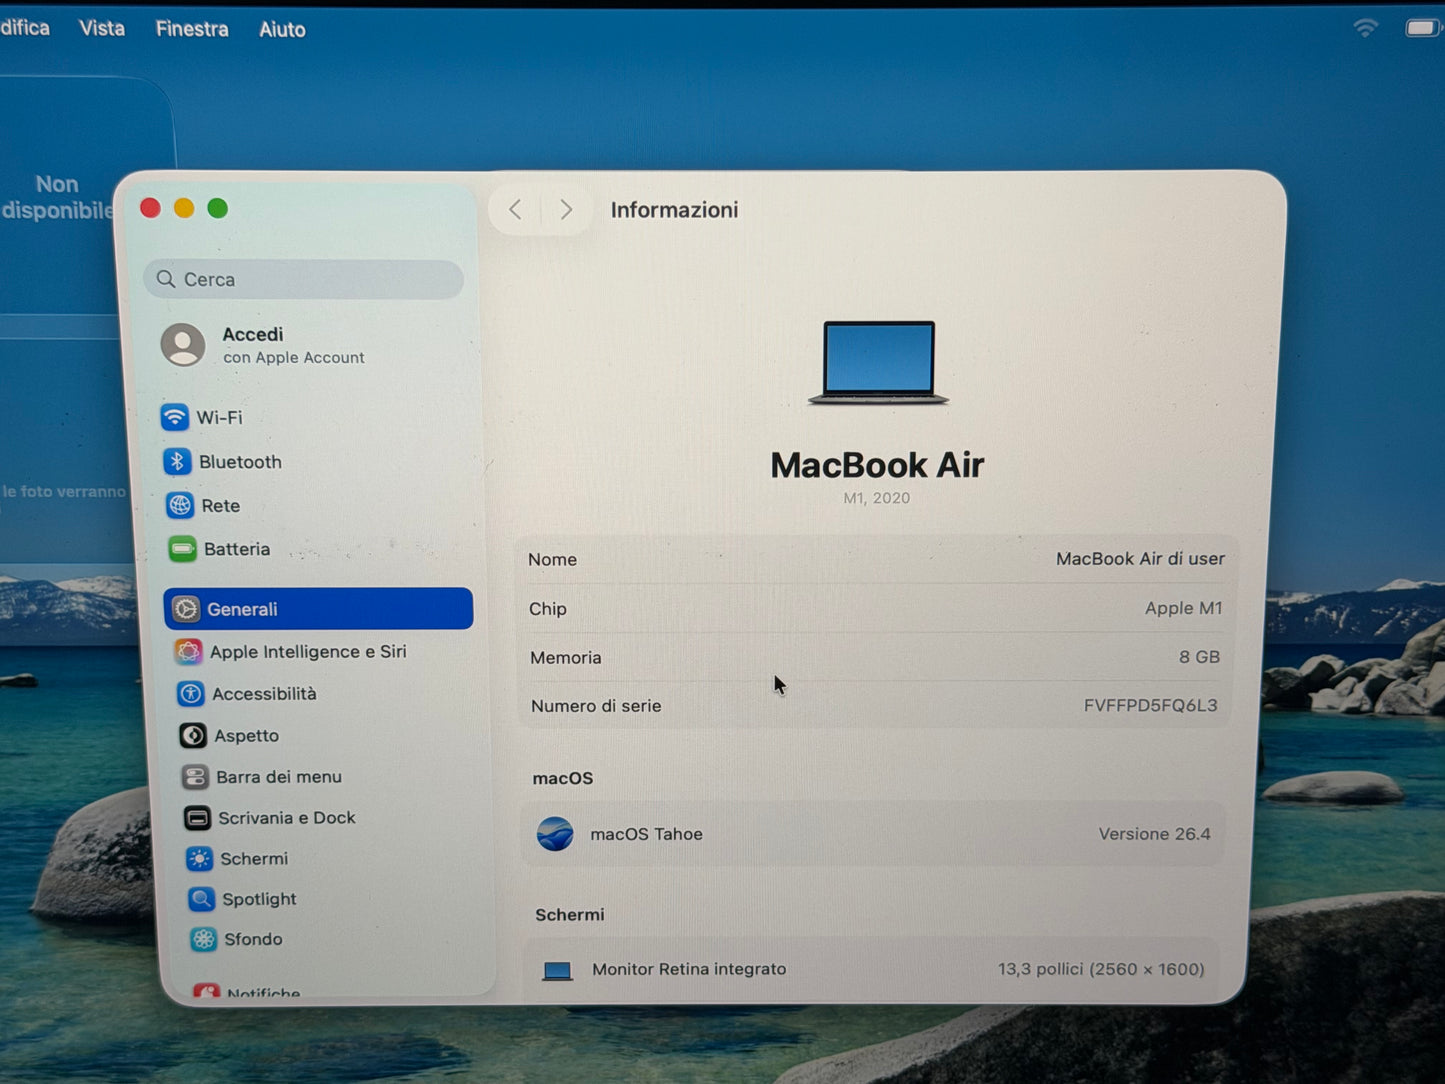Click the 13,3 pollici (2560 × 1600) text
Screen dimensions: 1445x1084
(1100, 969)
